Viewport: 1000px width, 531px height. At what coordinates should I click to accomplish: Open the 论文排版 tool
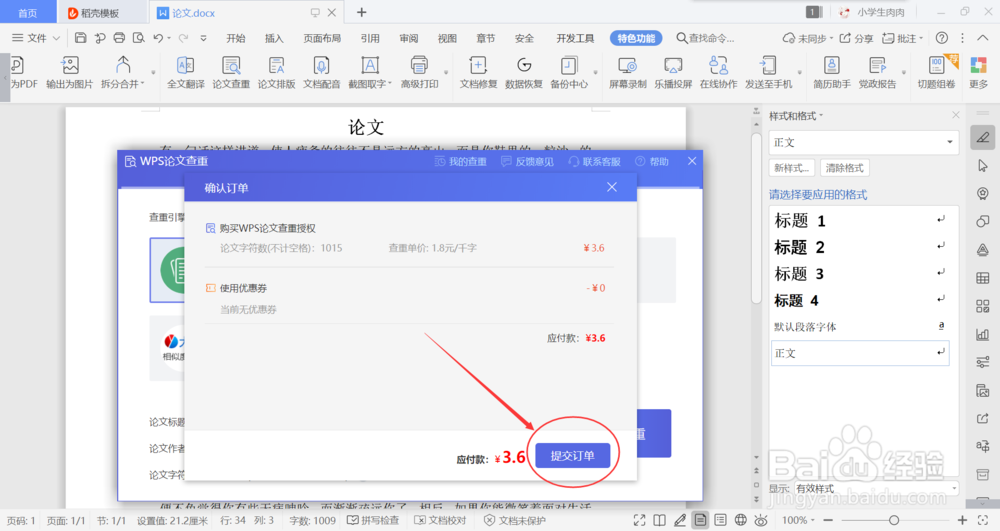tap(276, 73)
